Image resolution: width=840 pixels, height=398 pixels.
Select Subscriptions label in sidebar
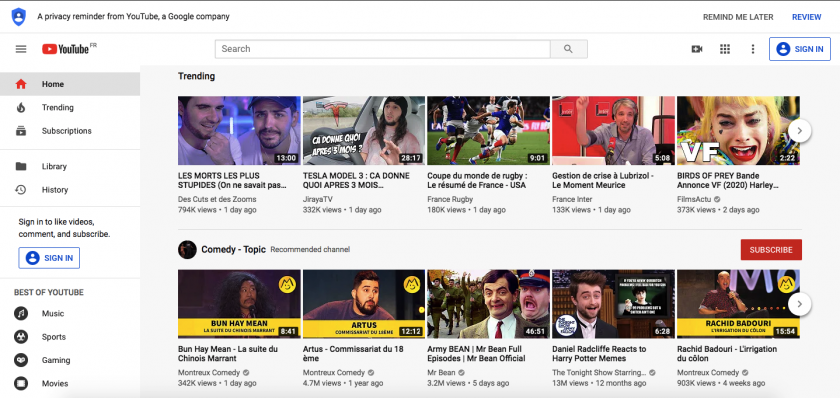67,131
